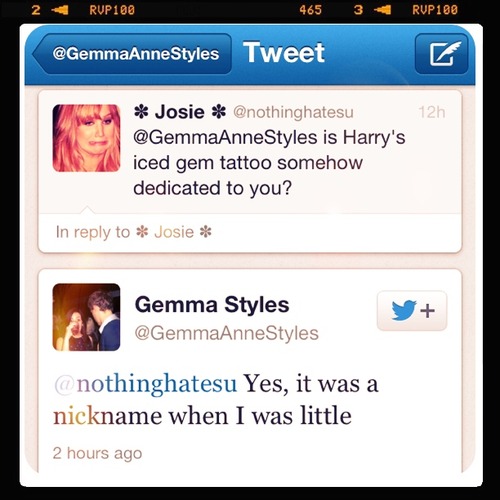This screenshot has height=500, width=500.
Task: Select the Gemma Styles display name
Action: coord(212,305)
